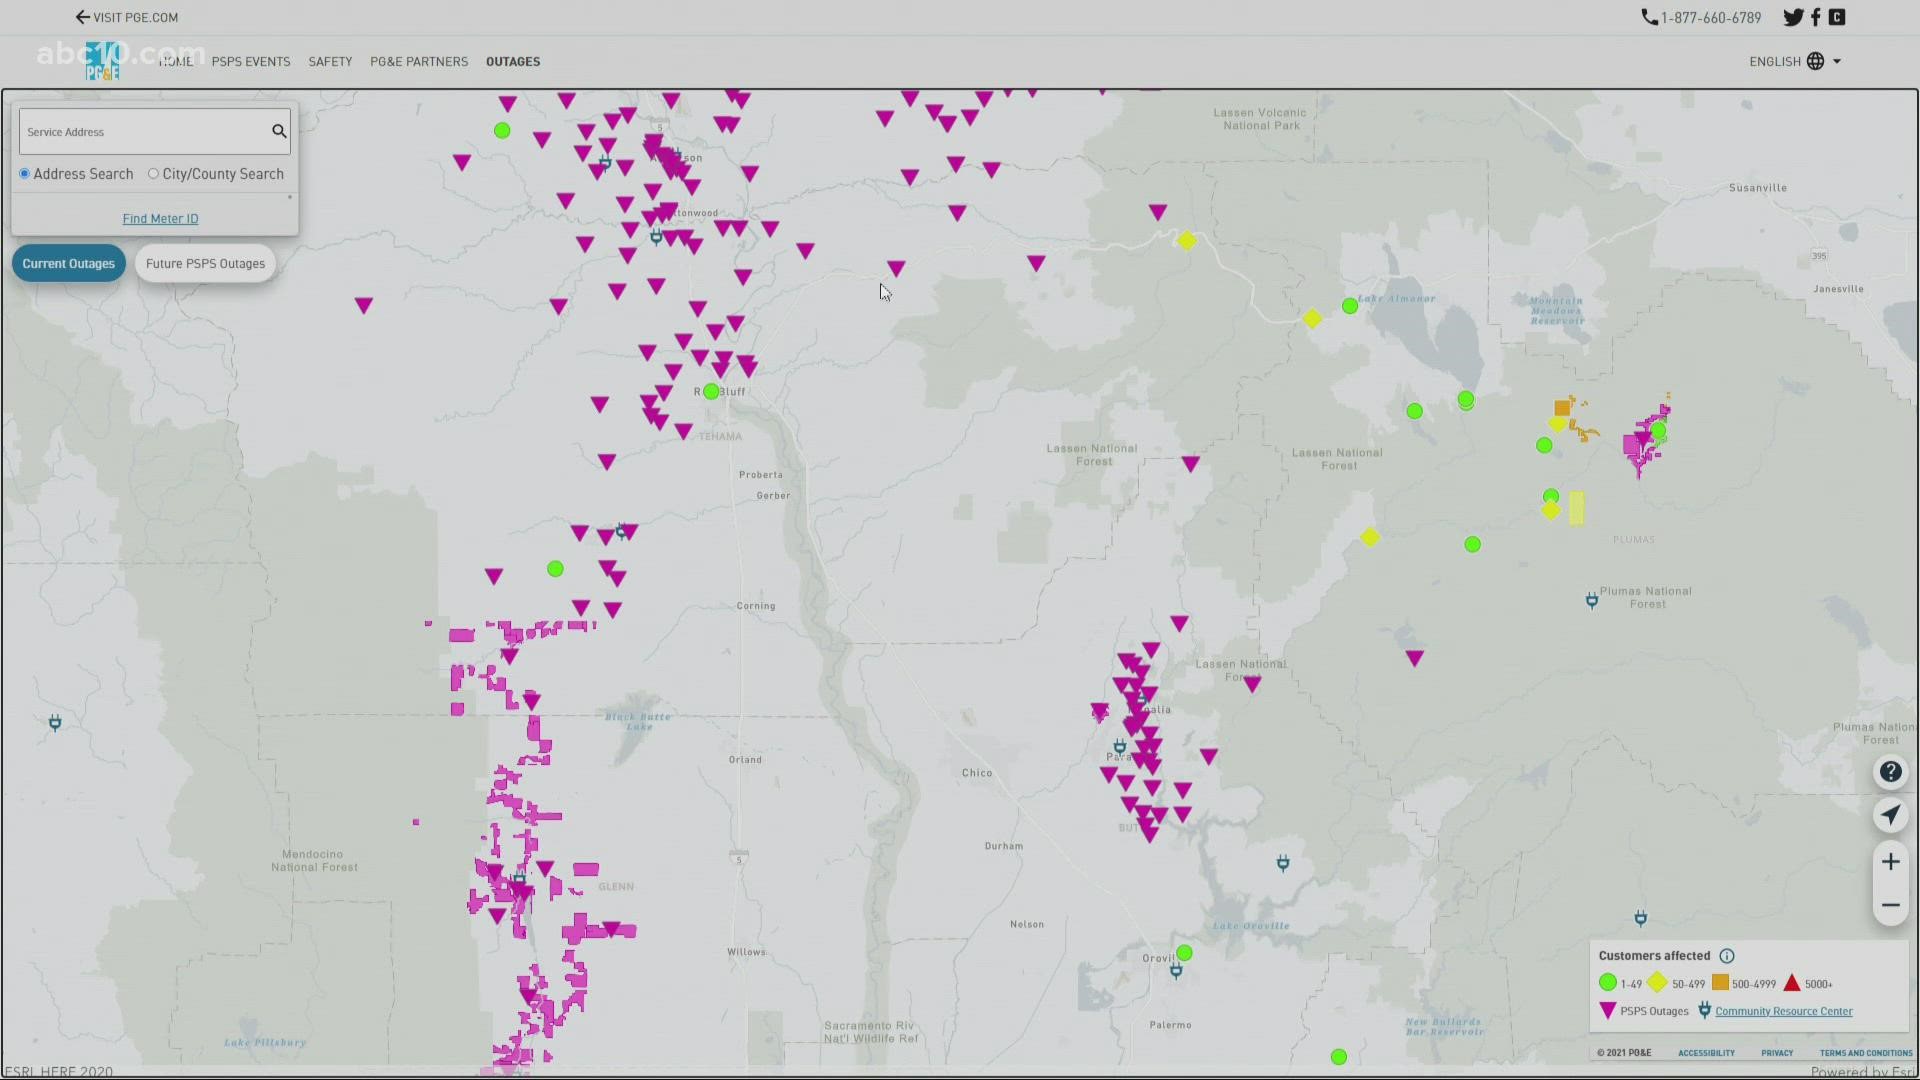Click Community Resource Center plug near Plumas National Forest
The width and height of the screenshot is (1920, 1080).
click(x=1592, y=601)
